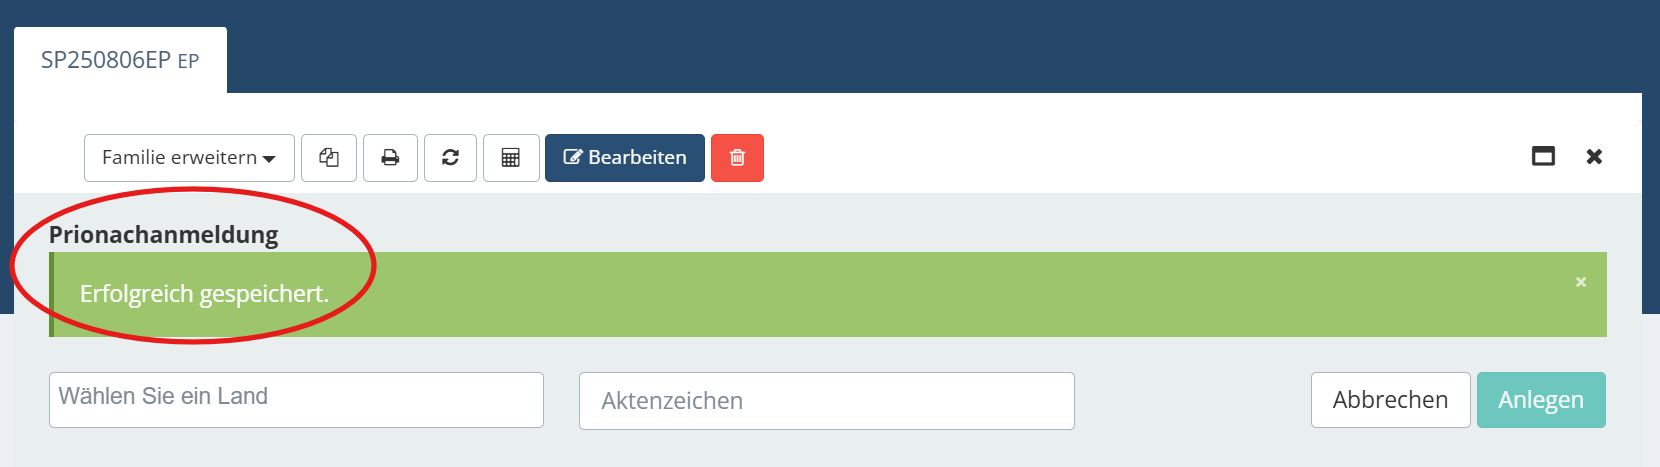Click the small EP label in the tab
The height and width of the screenshot is (467, 1660).
(188, 61)
